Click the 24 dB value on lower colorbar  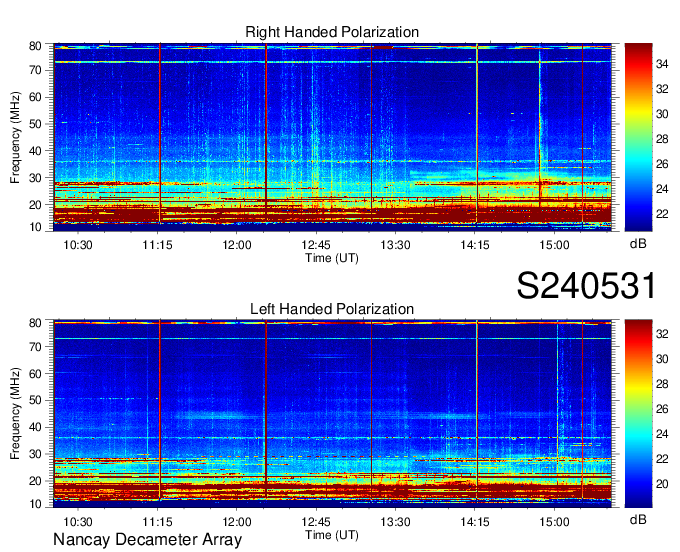click(662, 434)
